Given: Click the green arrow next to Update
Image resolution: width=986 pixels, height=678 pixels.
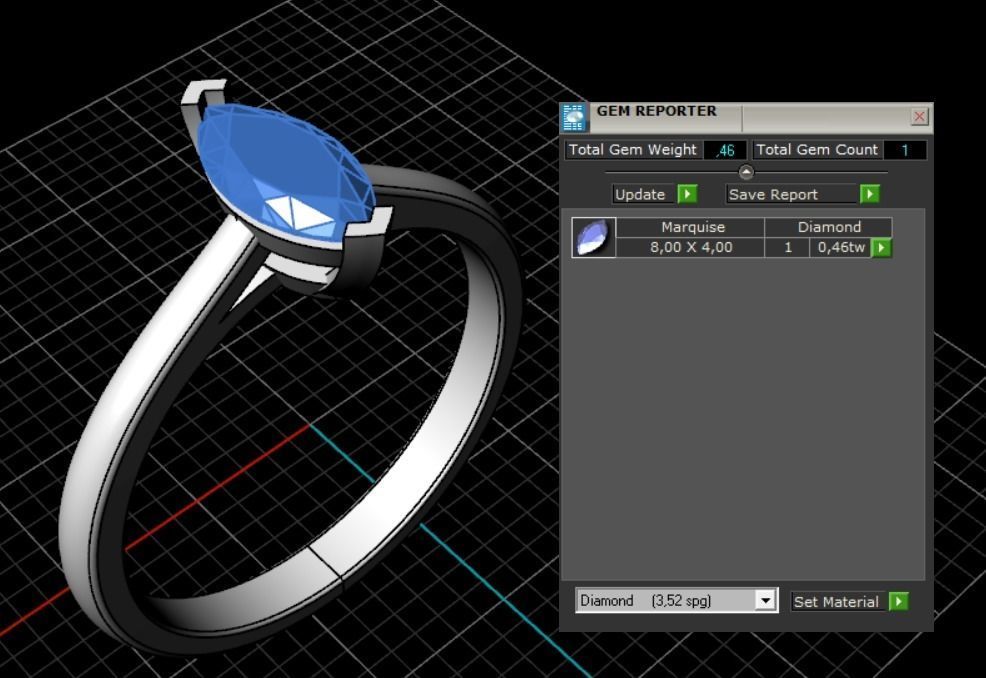Looking at the screenshot, I should [x=687, y=194].
